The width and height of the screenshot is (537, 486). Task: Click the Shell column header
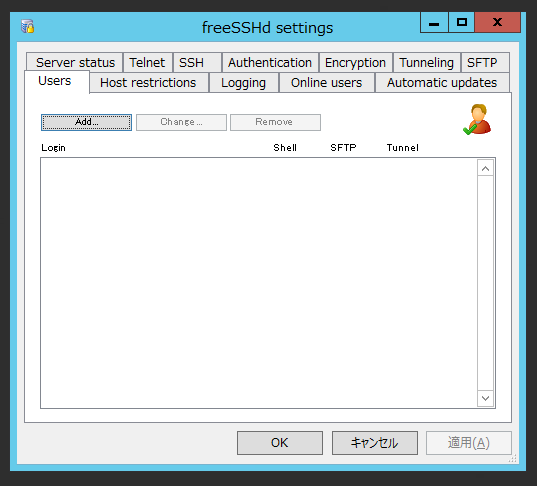285,148
